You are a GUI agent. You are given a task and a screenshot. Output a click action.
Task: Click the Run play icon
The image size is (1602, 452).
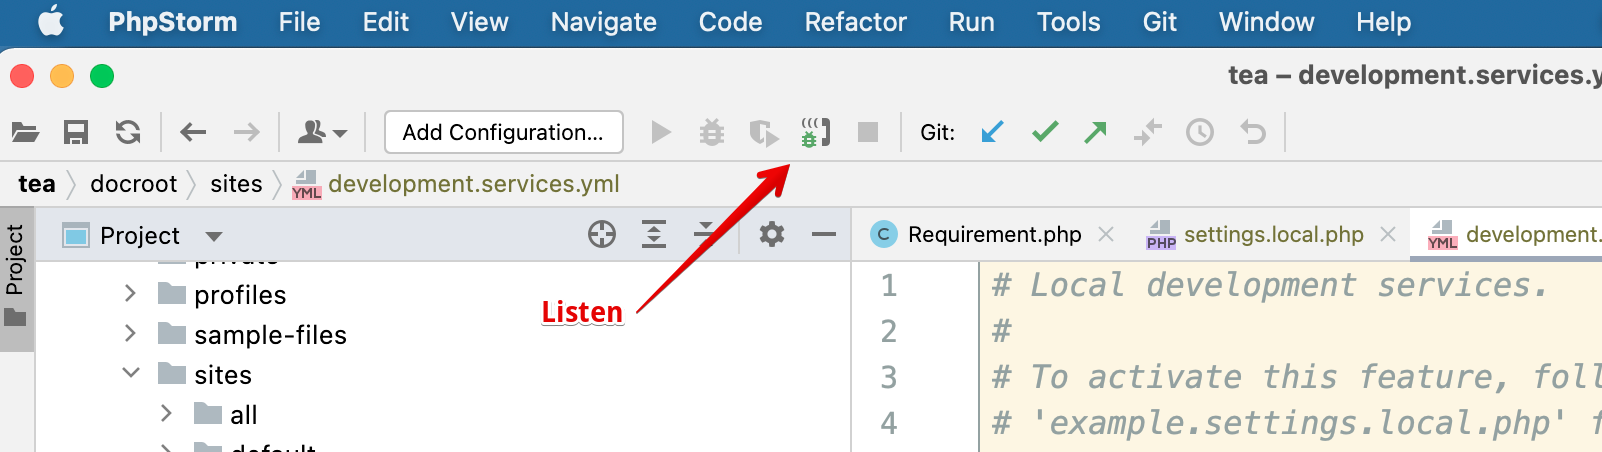pos(661,132)
